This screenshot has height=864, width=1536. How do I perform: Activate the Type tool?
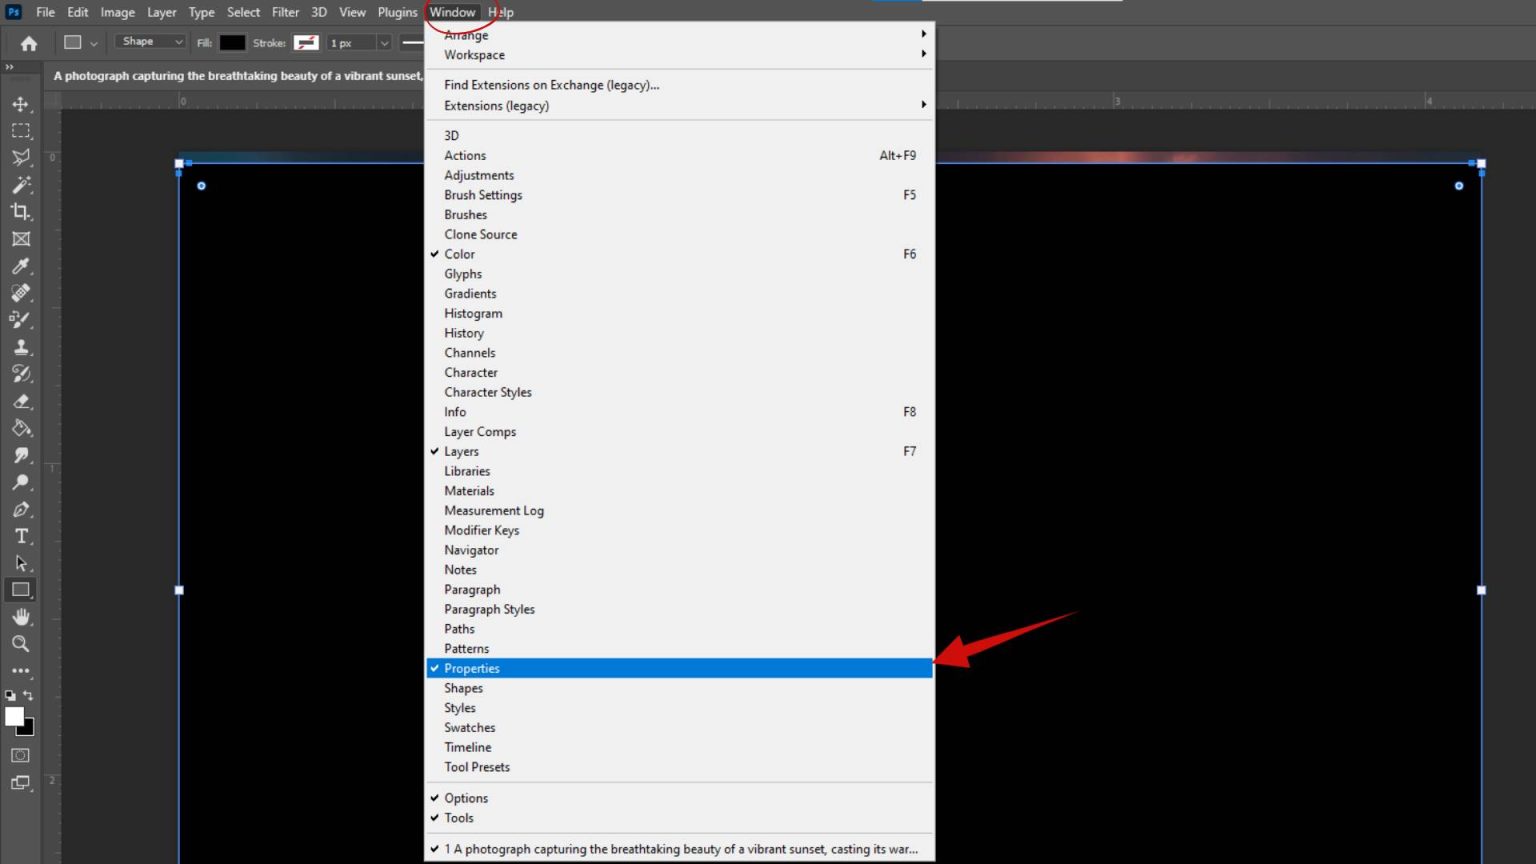[x=21, y=536]
